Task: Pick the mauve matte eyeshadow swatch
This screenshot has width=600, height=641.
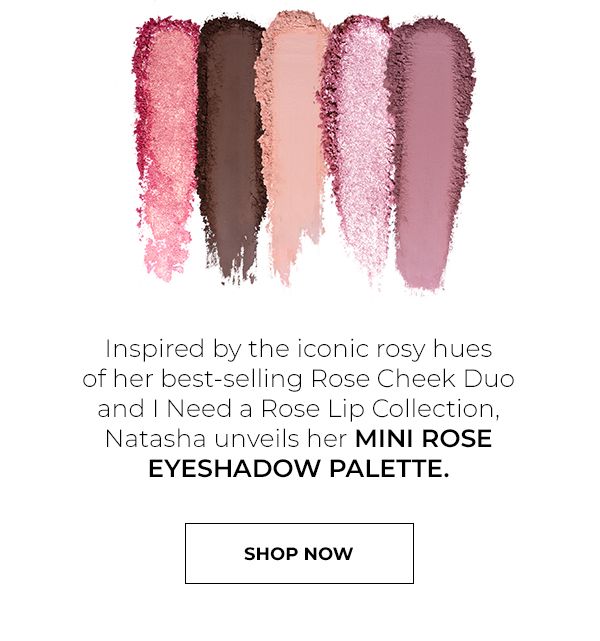Action: coord(429,155)
